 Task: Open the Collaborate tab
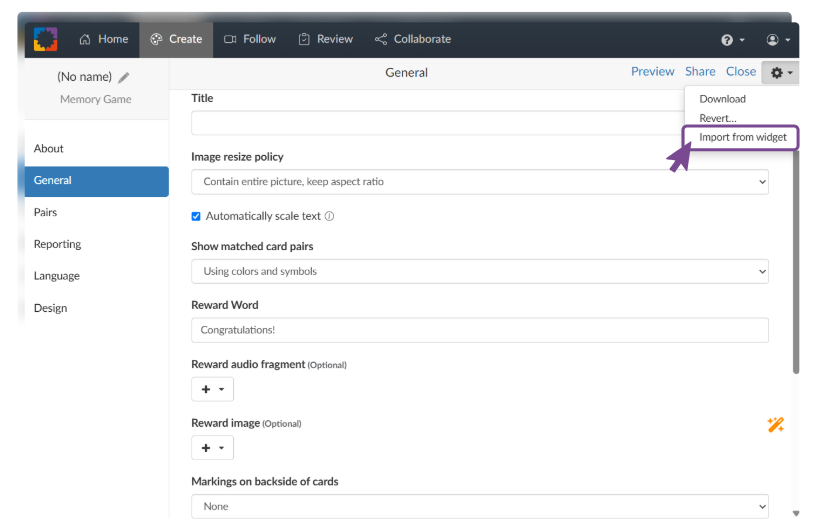coord(413,39)
